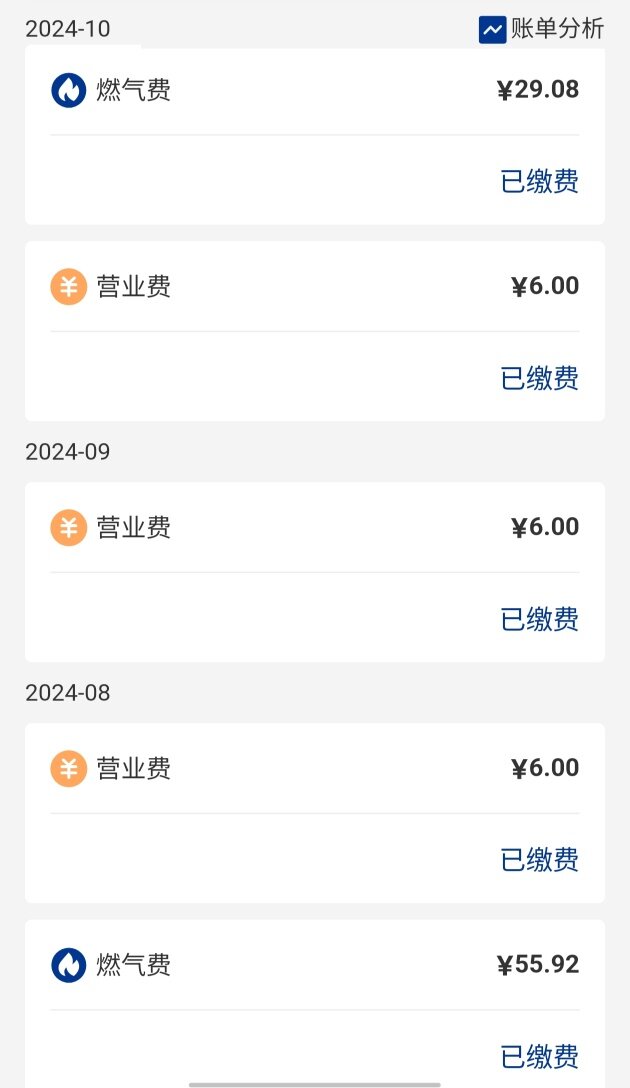Tap the 燃气费 label in the October card

133,90
